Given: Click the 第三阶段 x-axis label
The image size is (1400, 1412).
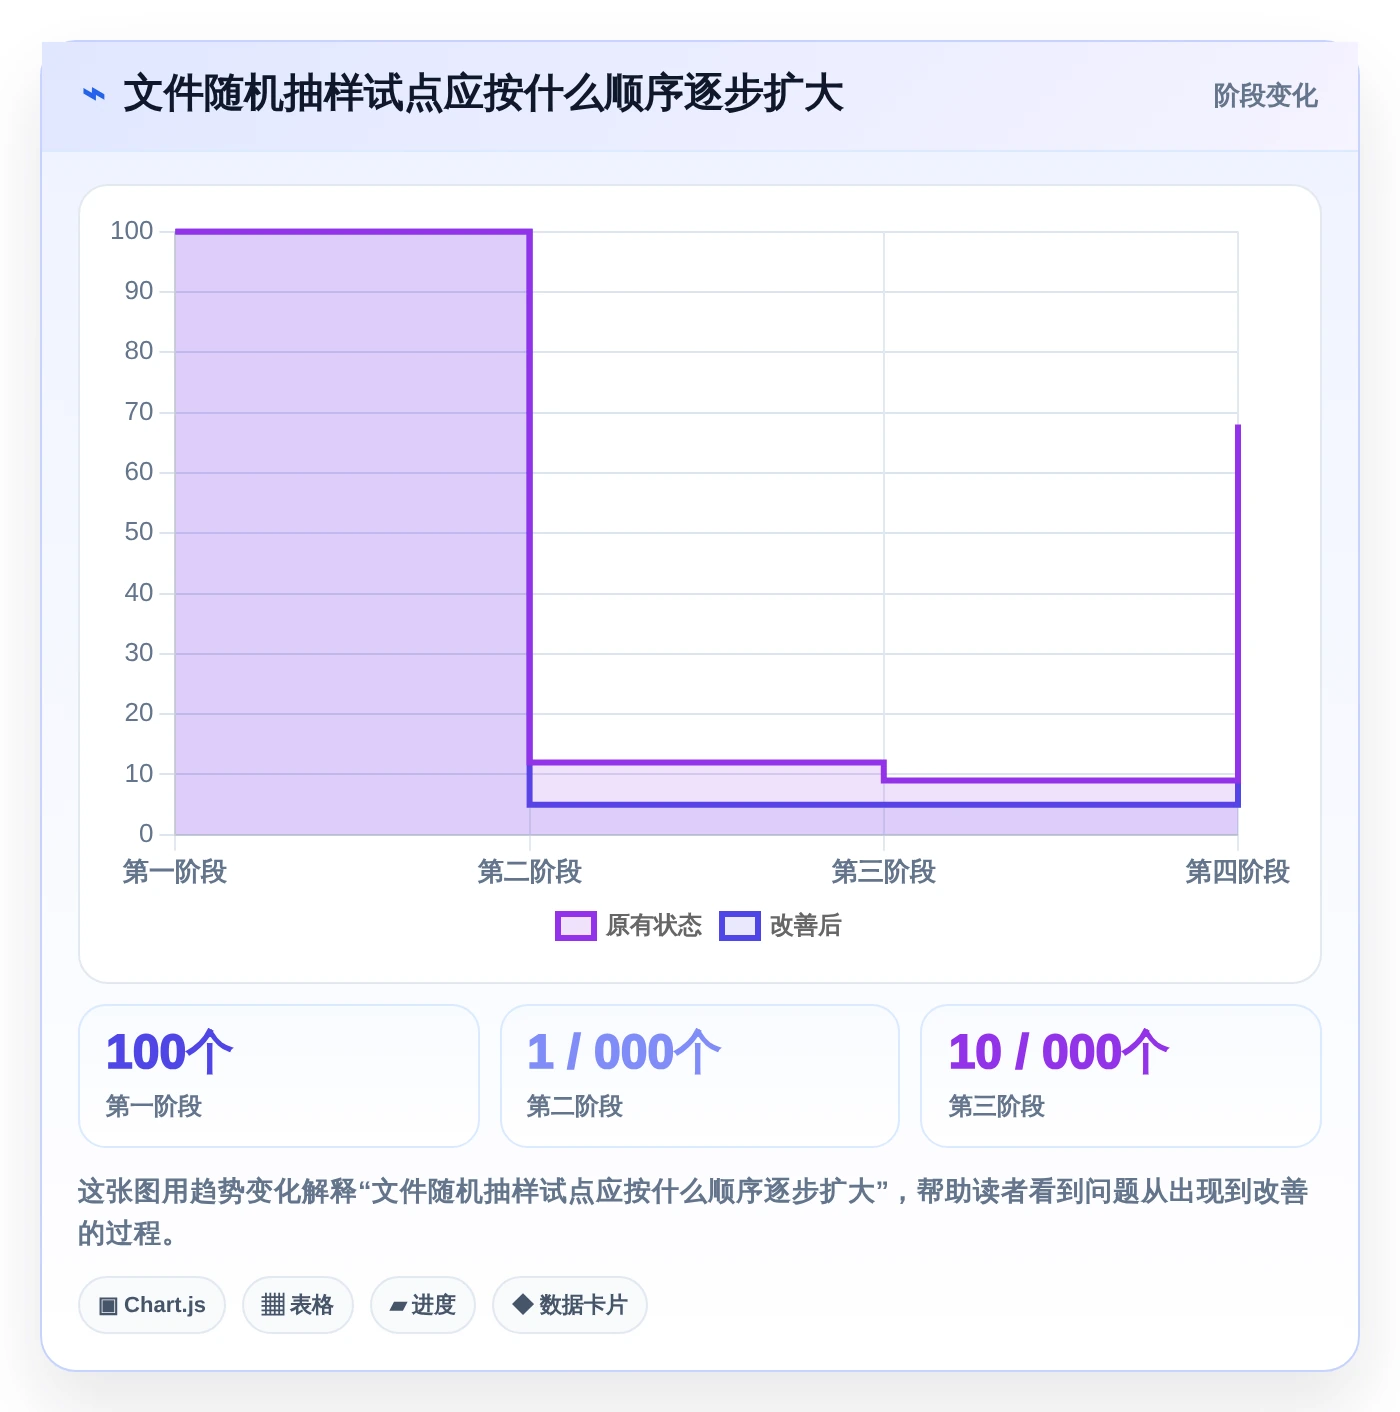Looking at the screenshot, I should coord(884,872).
